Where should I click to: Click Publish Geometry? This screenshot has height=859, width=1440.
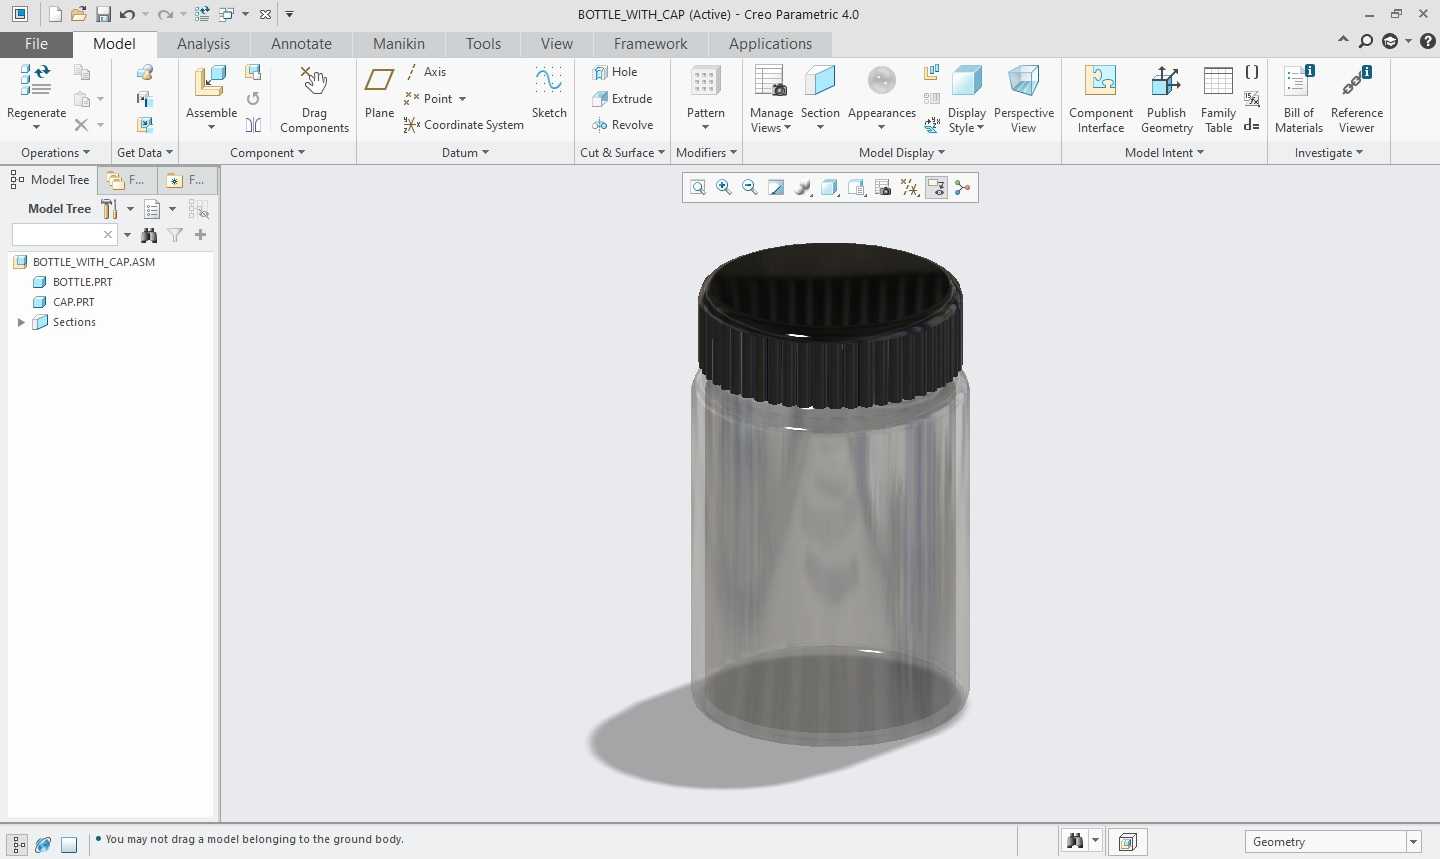point(1166,99)
